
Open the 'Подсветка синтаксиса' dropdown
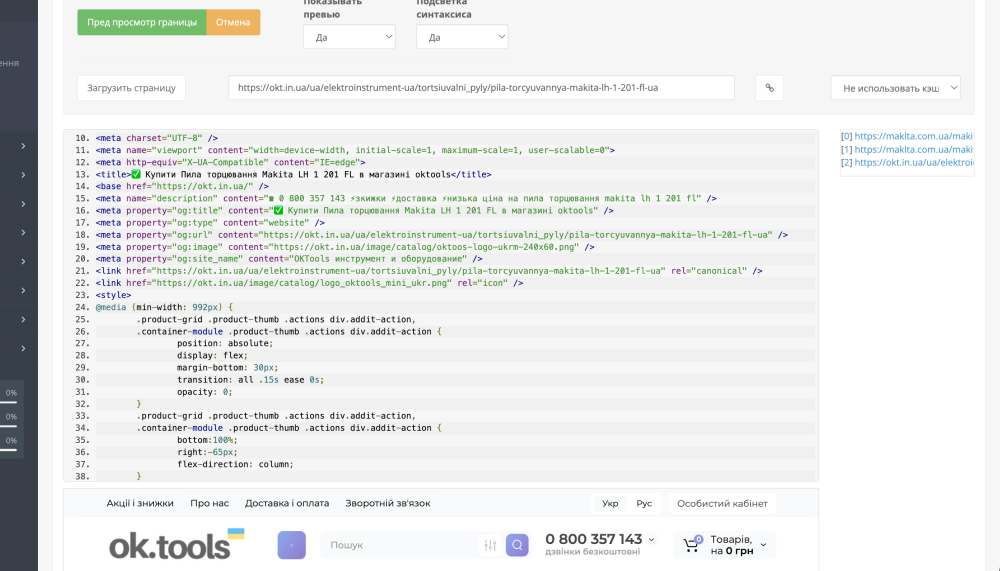tap(462, 37)
